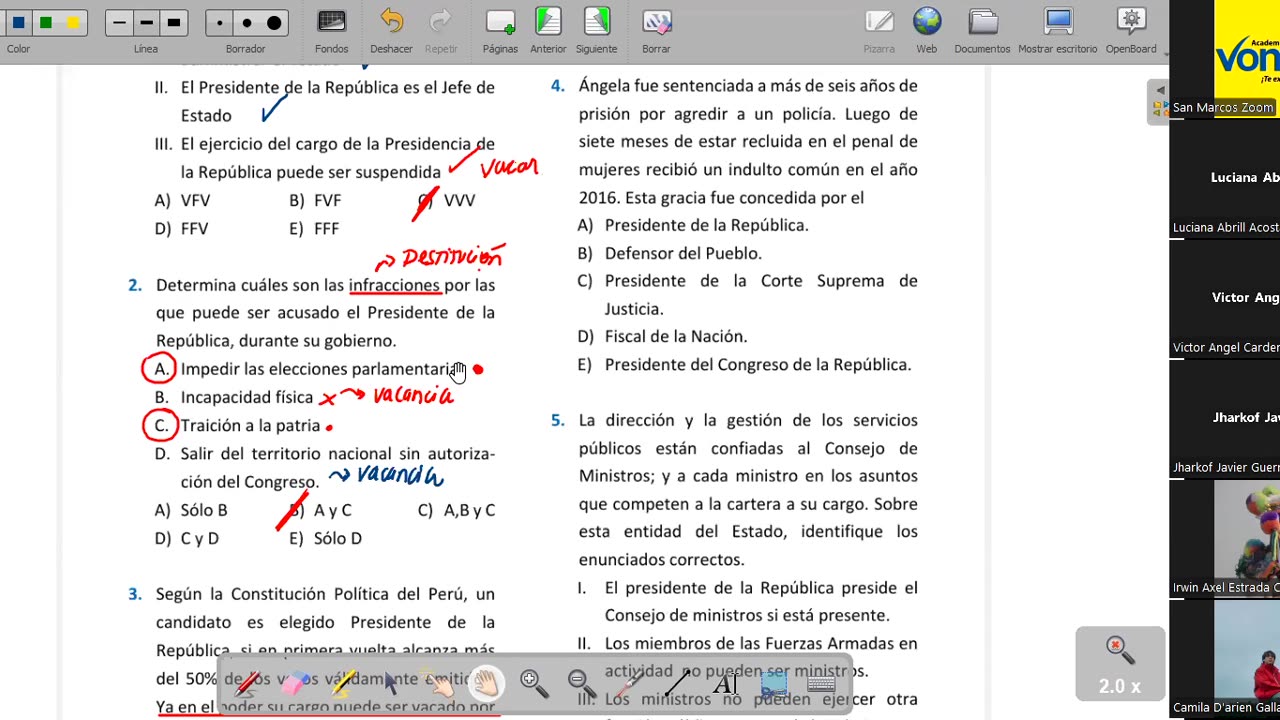Switch to Pizarra board mode

(879, 29)
